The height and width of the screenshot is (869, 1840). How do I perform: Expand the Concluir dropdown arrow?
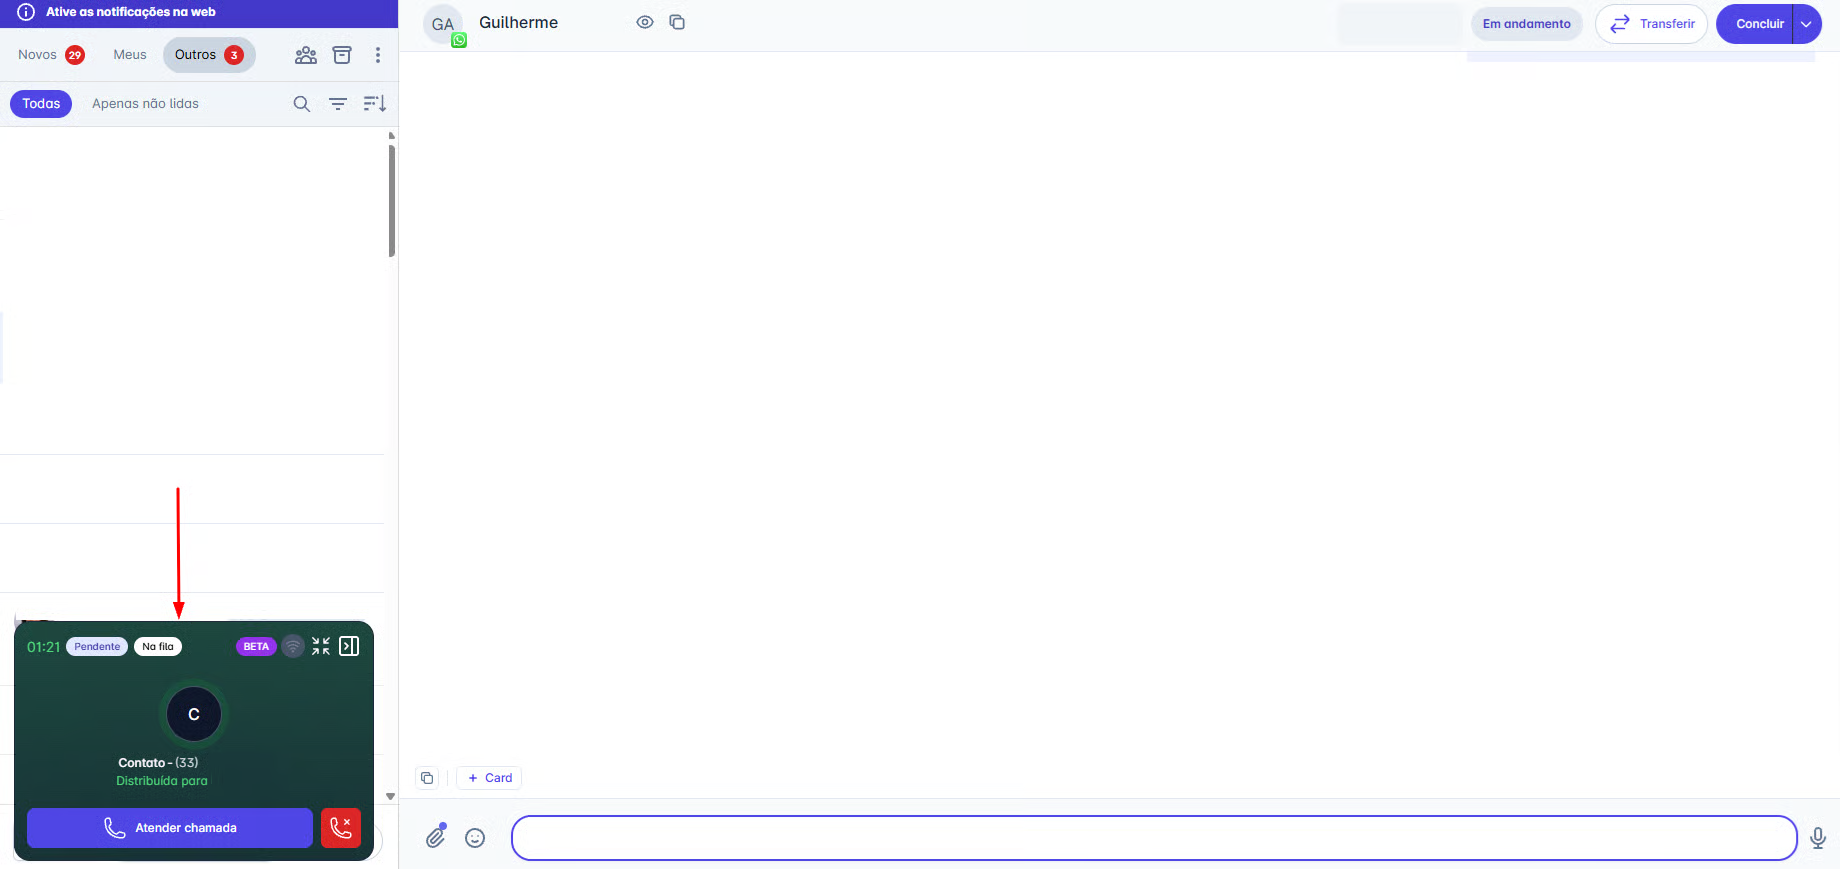[1807, 24]
